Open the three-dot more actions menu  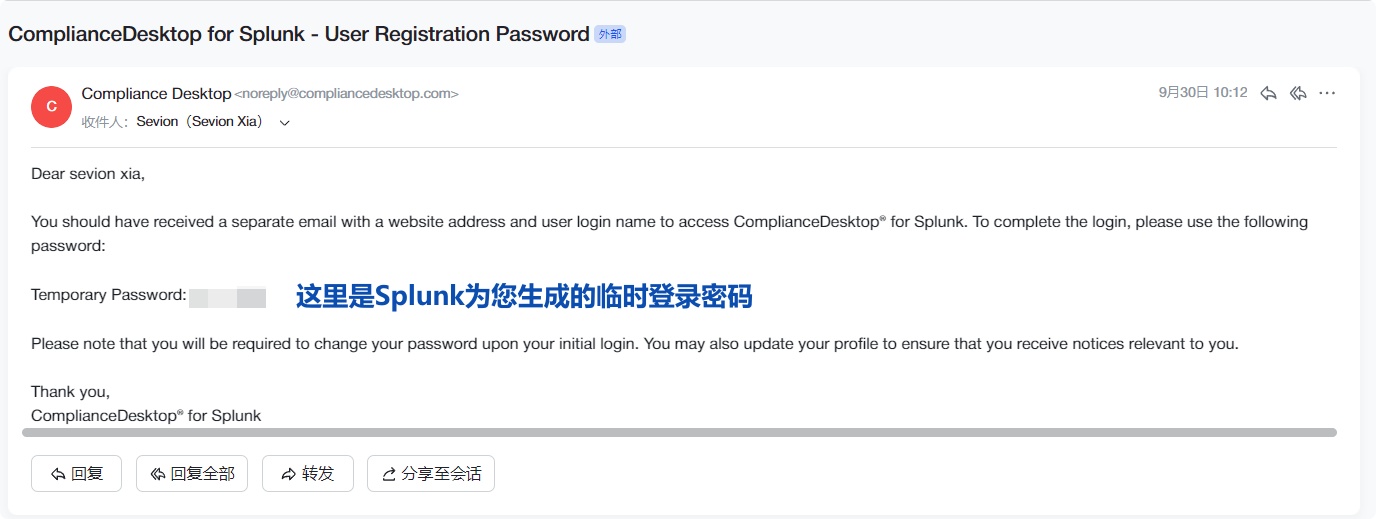pyautogui.click(x=1327, y=93)
